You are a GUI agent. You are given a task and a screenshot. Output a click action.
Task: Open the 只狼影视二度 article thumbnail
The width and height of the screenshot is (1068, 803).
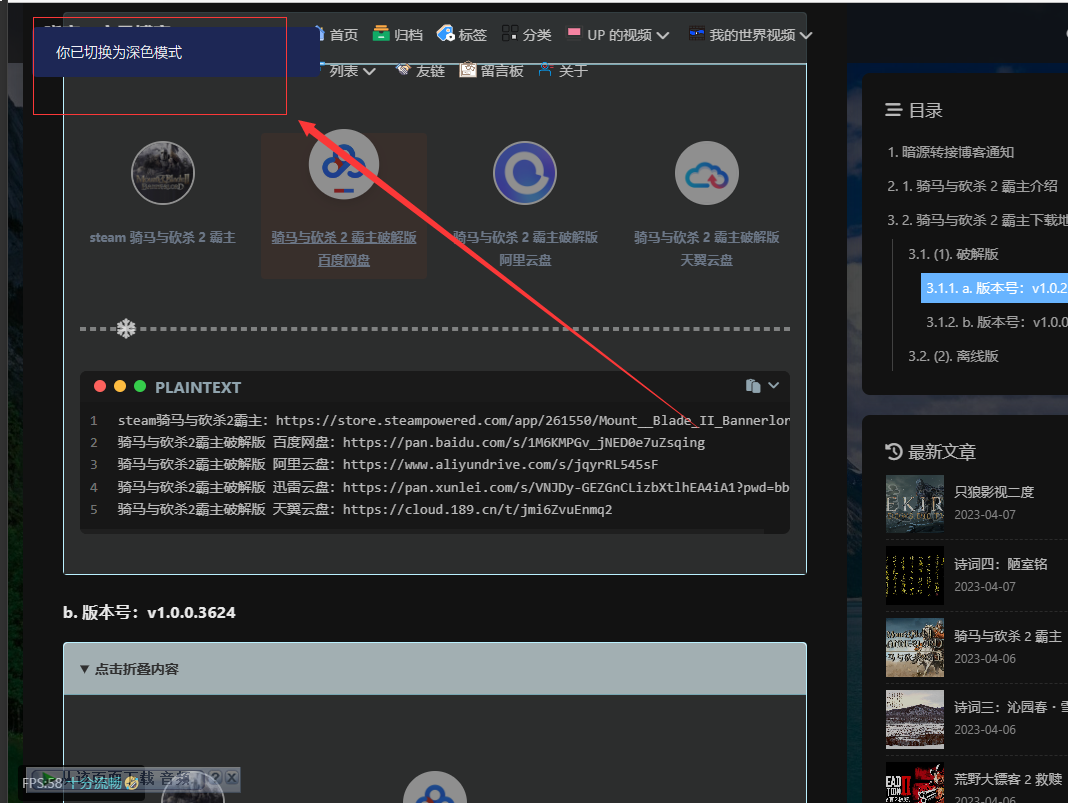point(914,504)
